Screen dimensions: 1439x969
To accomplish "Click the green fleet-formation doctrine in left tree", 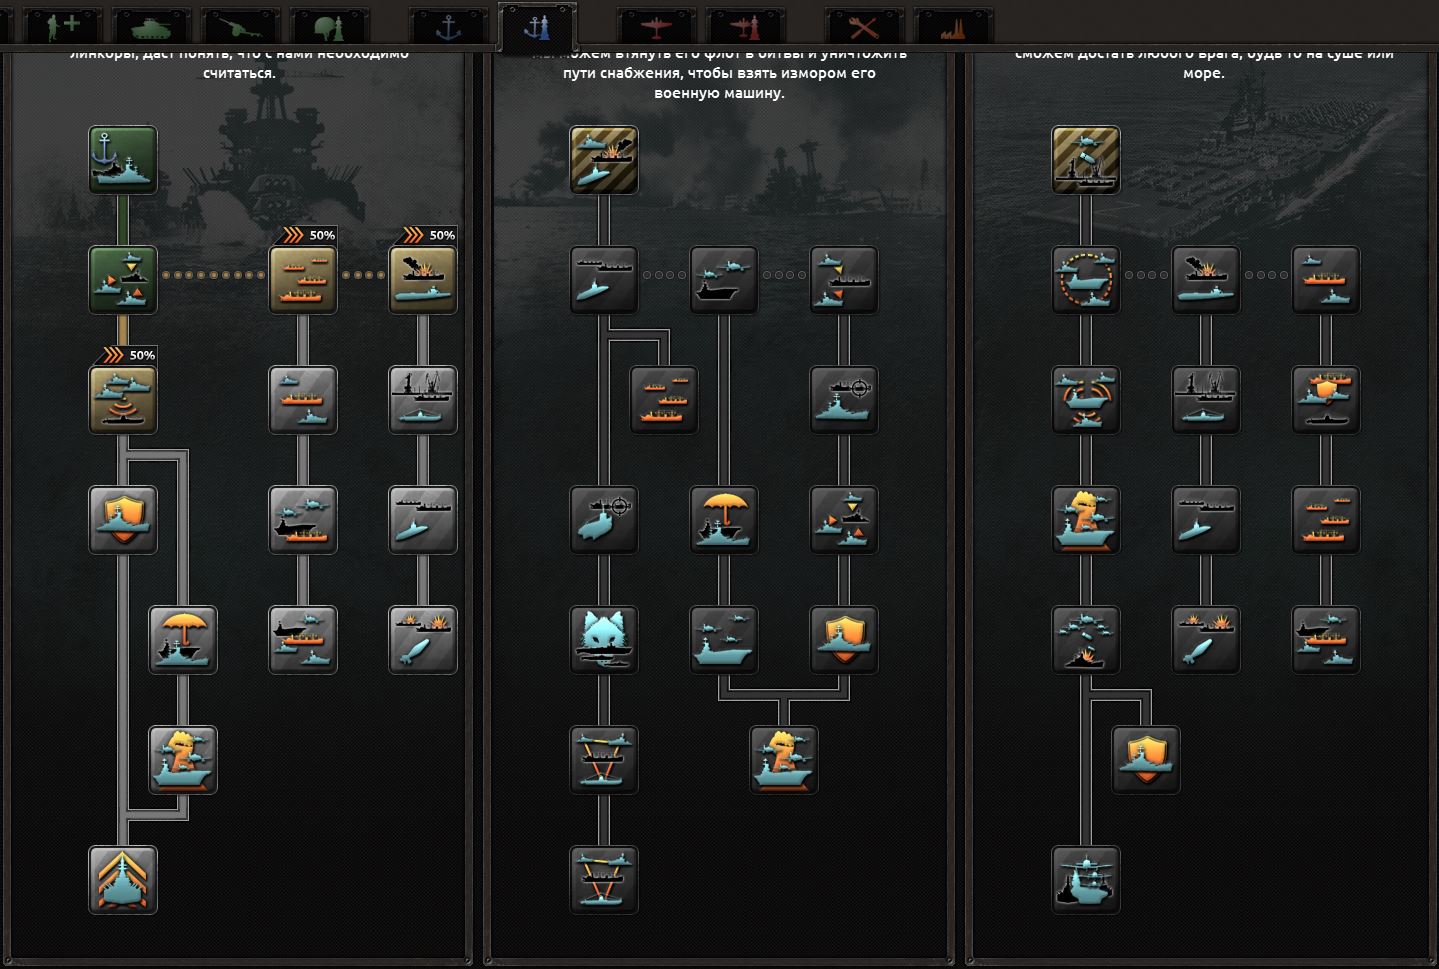I will point(123,280).
